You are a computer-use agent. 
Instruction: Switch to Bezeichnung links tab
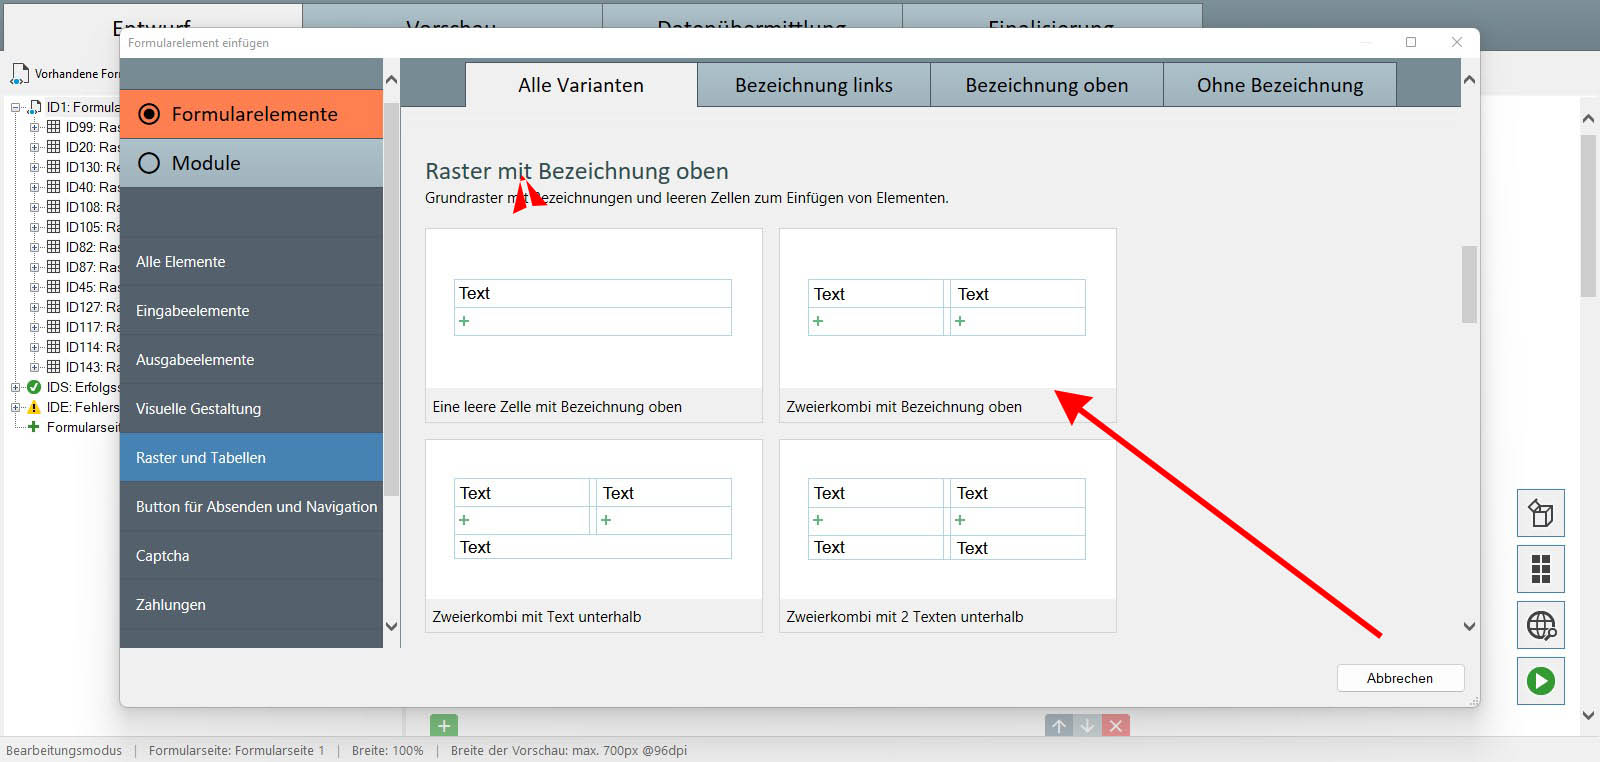click(x=813, y=86)
